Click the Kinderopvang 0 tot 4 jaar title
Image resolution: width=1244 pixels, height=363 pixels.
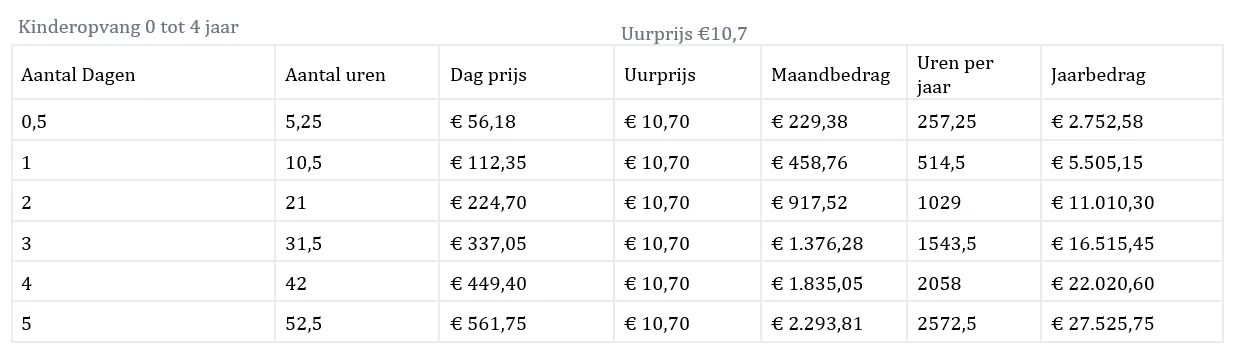128,27
